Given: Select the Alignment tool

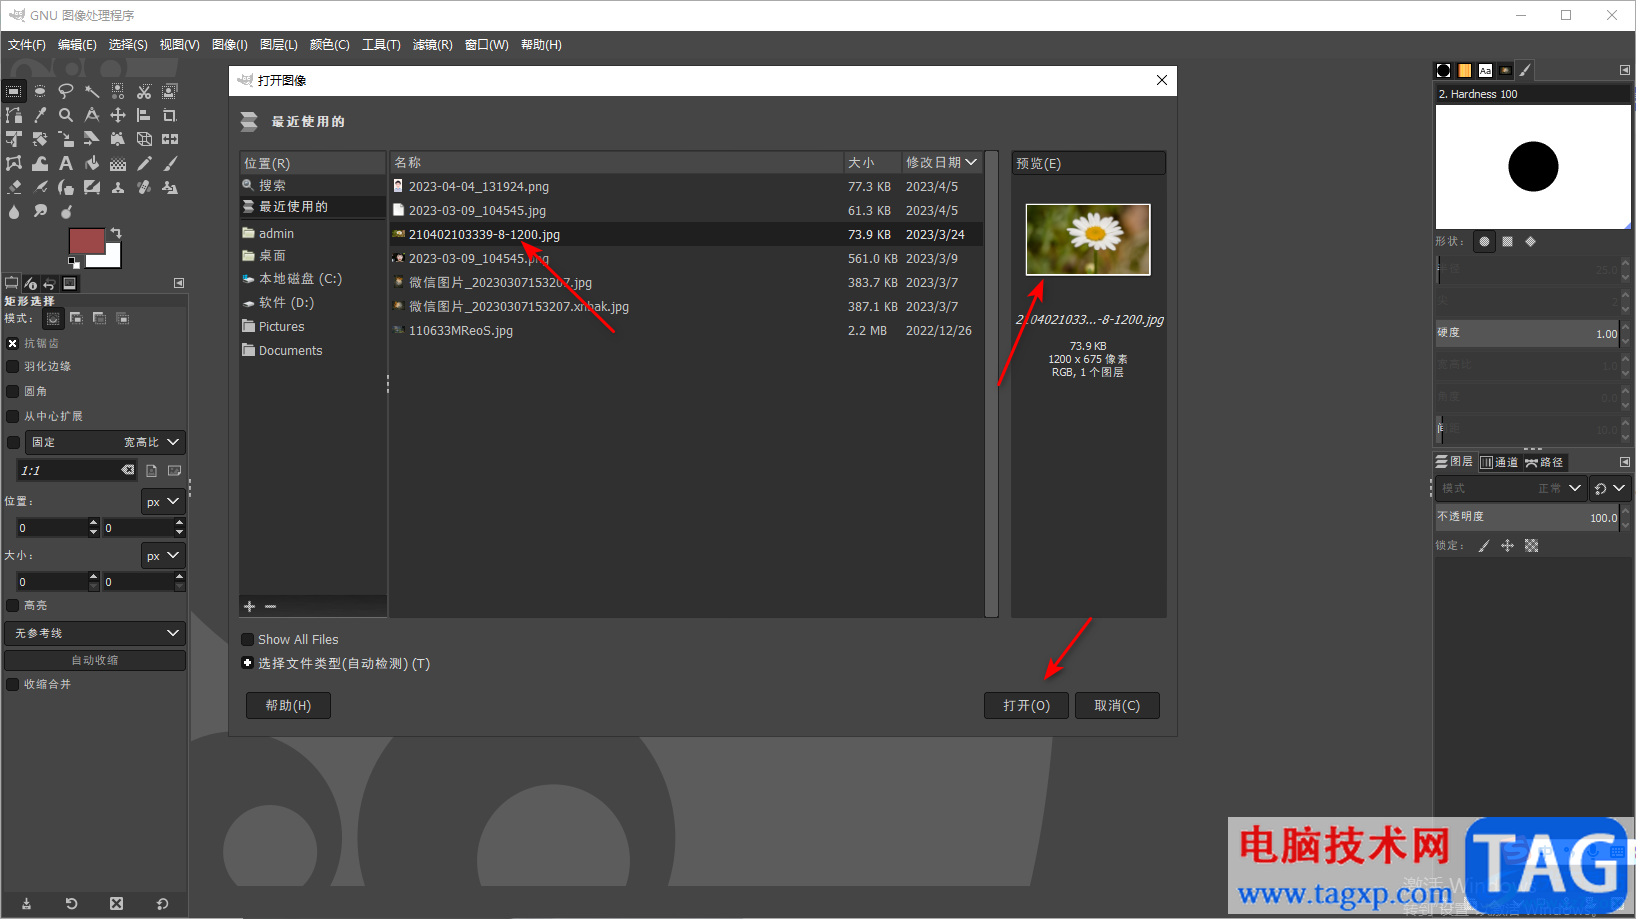Looking at the screenshot, I should tap(144, 115).
